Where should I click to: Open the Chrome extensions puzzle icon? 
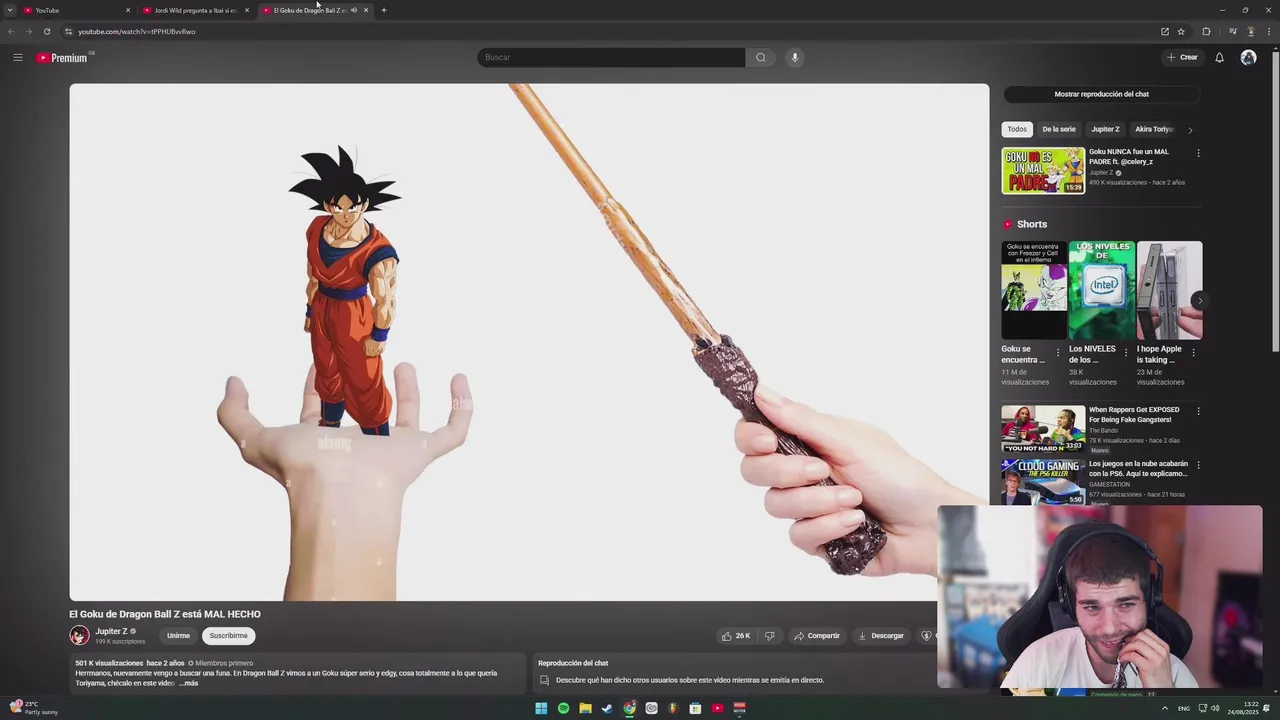[1206, 31]
